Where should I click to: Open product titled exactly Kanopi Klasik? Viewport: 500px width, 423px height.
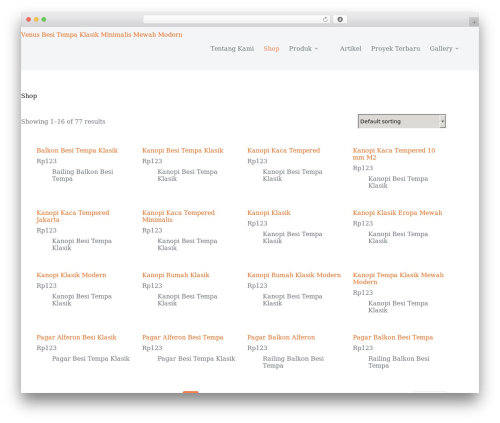coord(269,213)
